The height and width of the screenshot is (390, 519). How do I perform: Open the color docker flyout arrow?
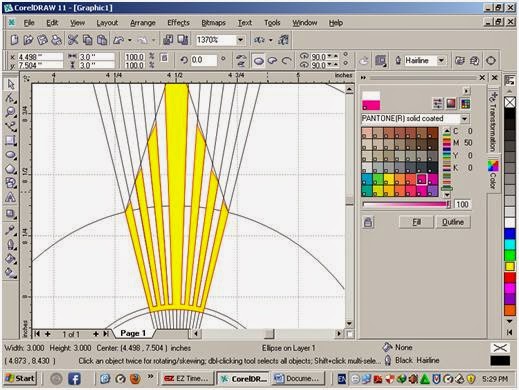pos(466,91)
